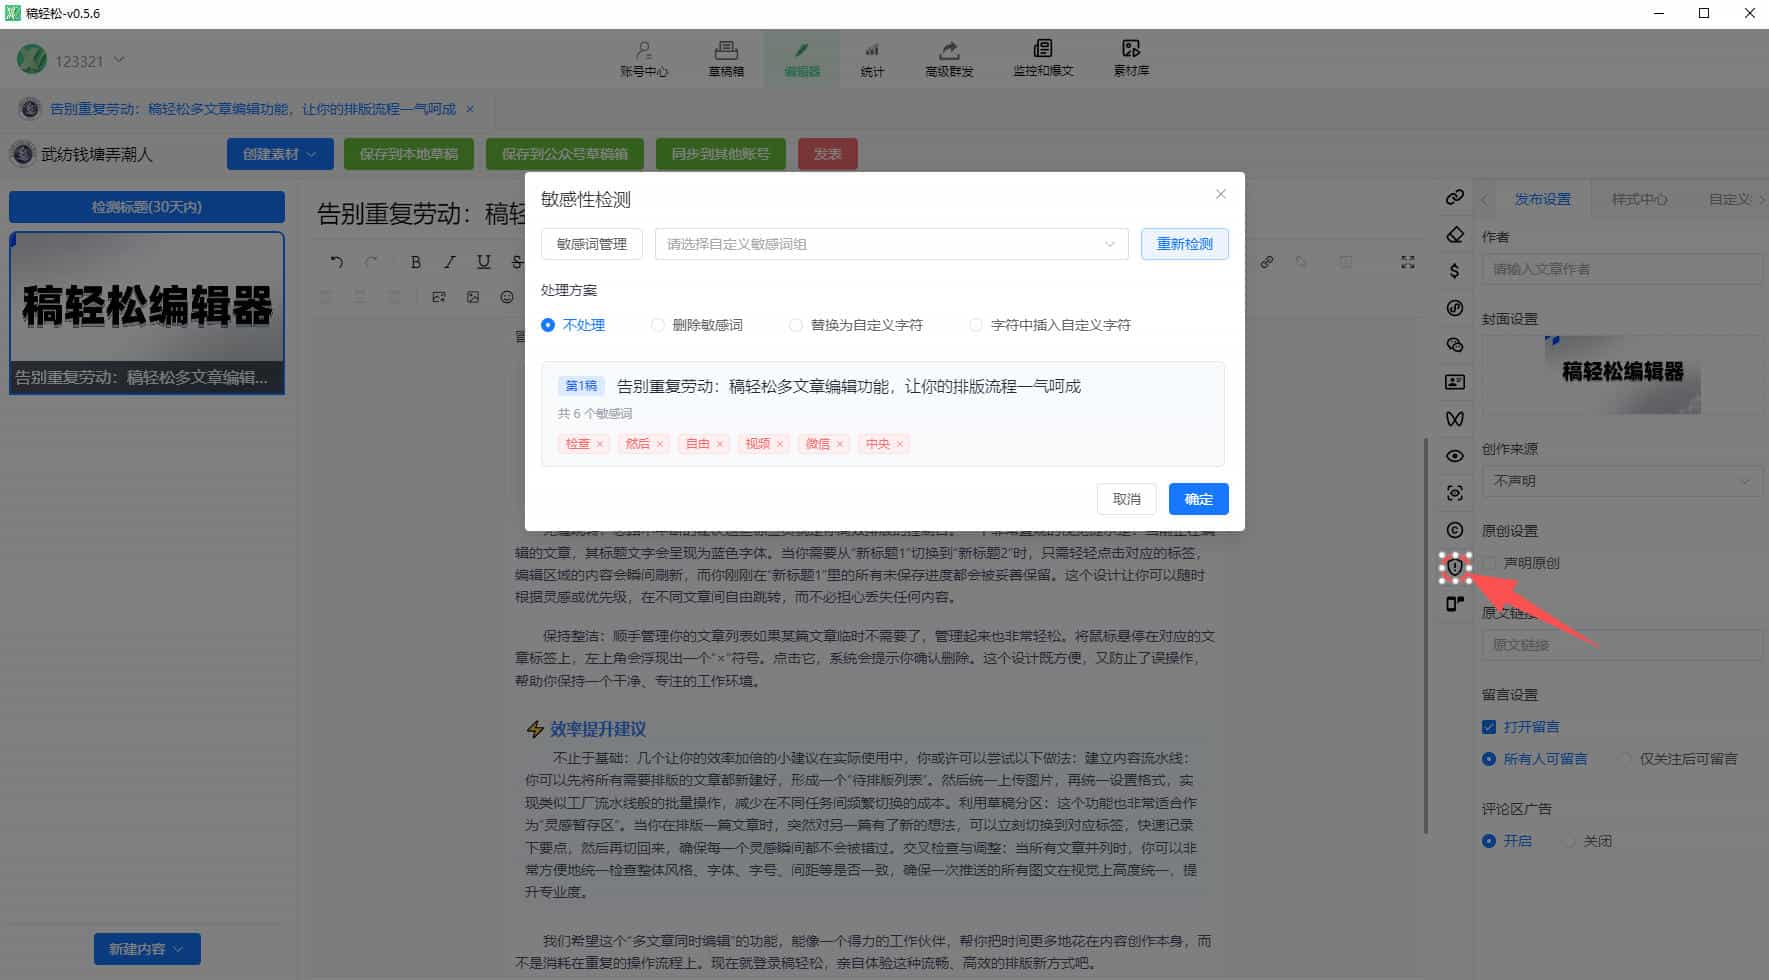Uncheck the 打开留言 option

(x=1489, y=726)
